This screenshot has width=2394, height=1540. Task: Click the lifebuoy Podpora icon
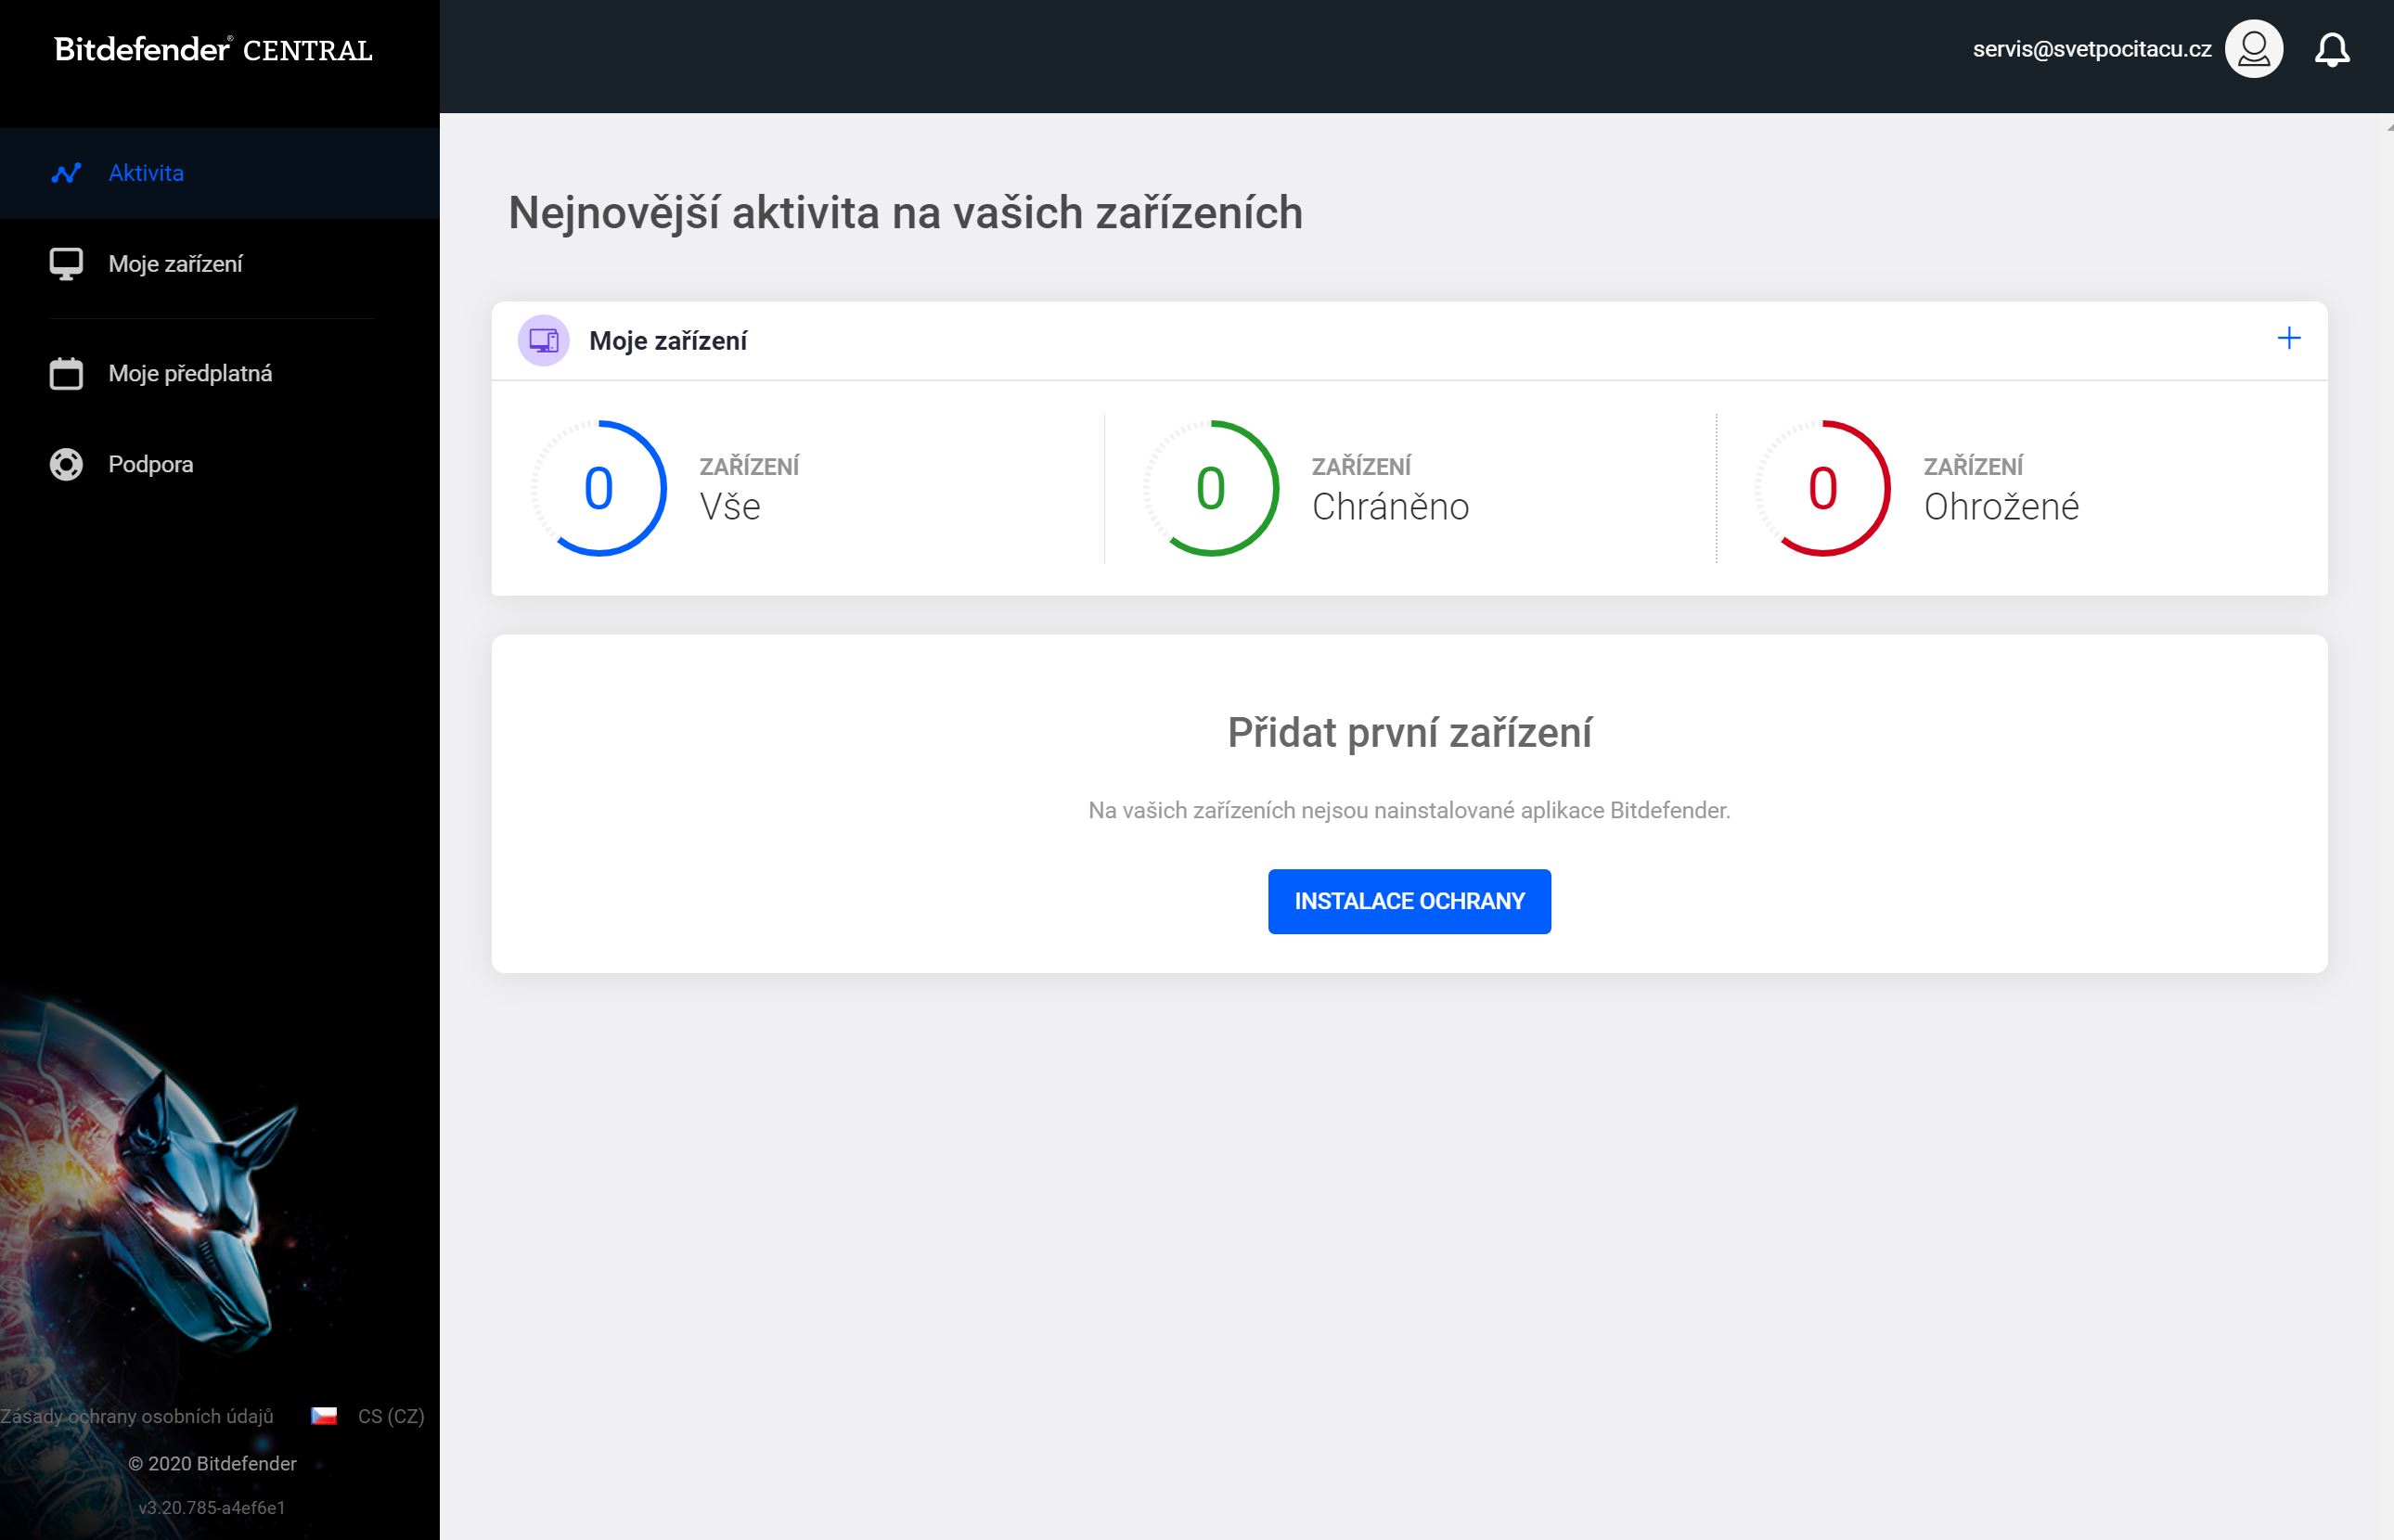(66, 465)
